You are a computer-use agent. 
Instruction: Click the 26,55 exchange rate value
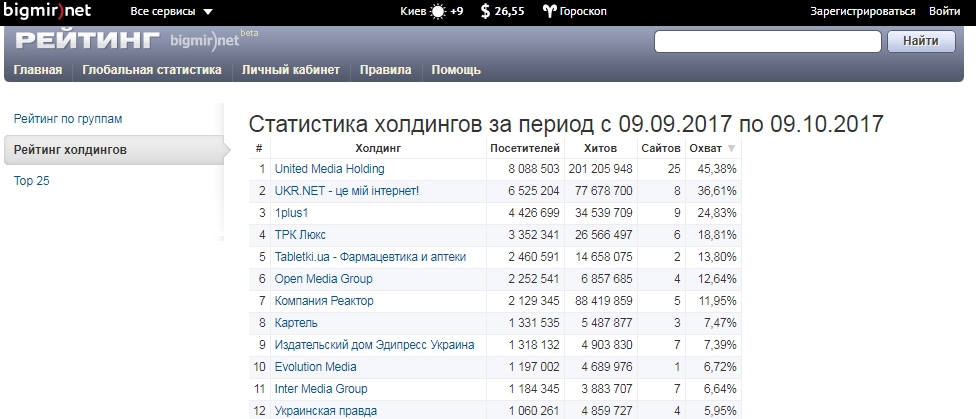(x=510, y=11)
